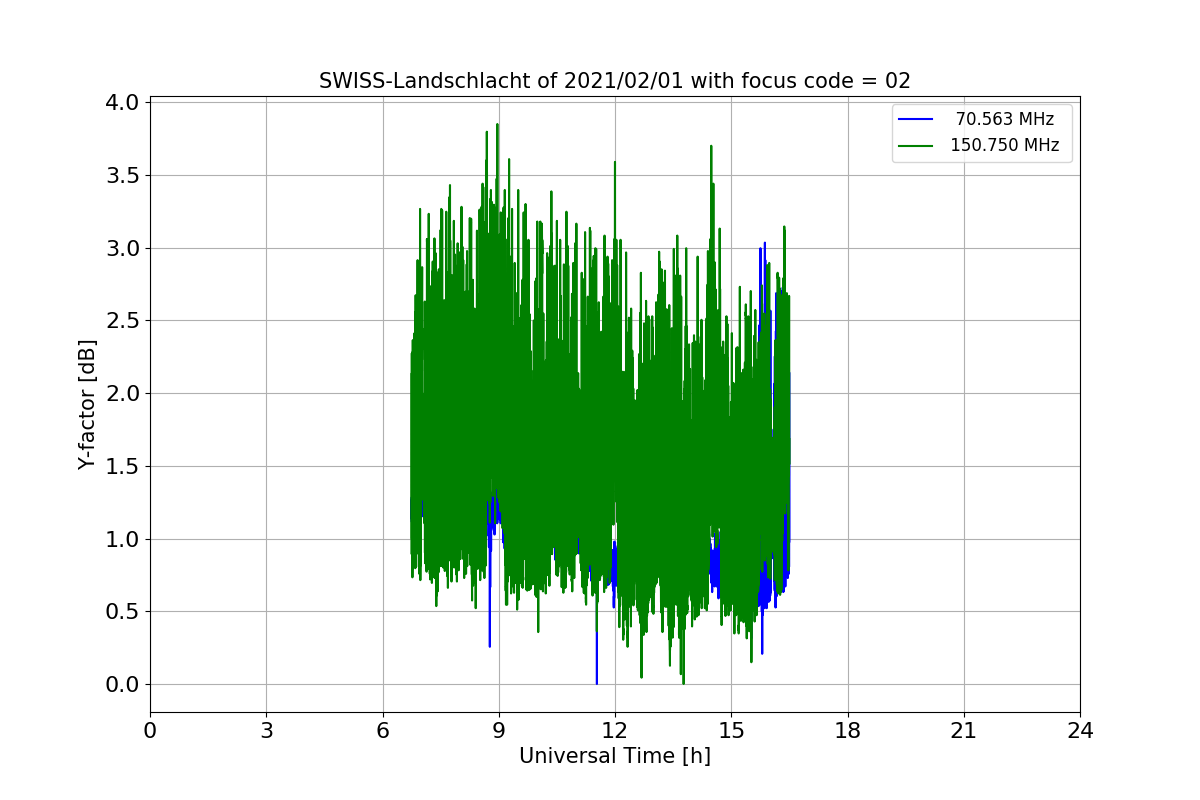Click the y-axis tick label 3.5
Screen dimensions: 1200x800
123,176
